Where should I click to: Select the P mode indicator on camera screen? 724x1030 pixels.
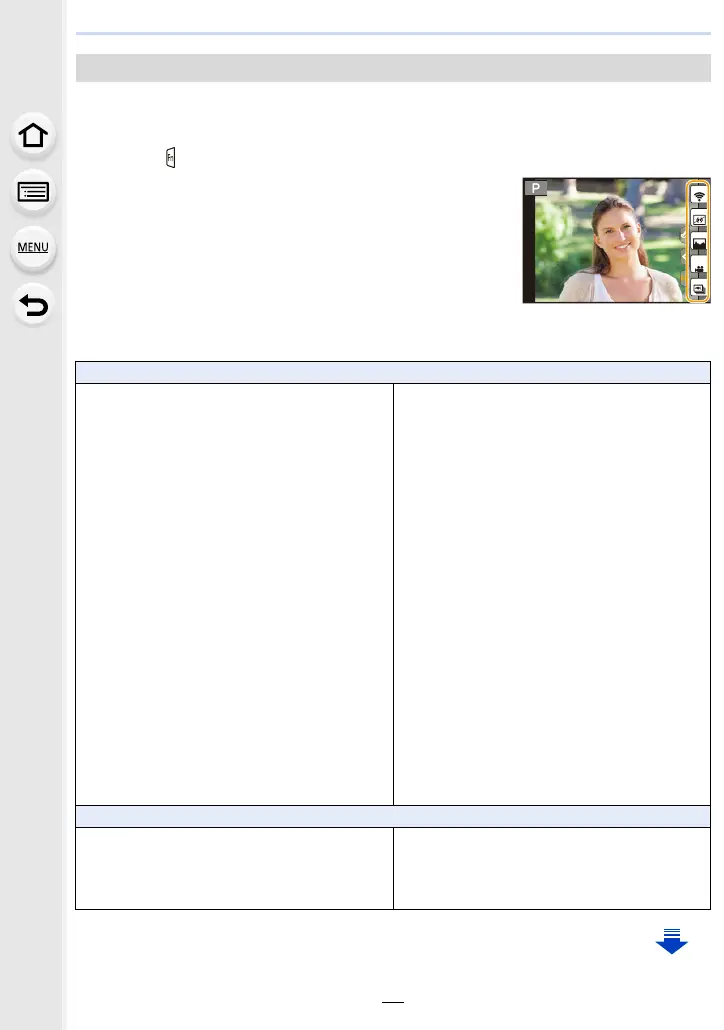coord(535,188)
